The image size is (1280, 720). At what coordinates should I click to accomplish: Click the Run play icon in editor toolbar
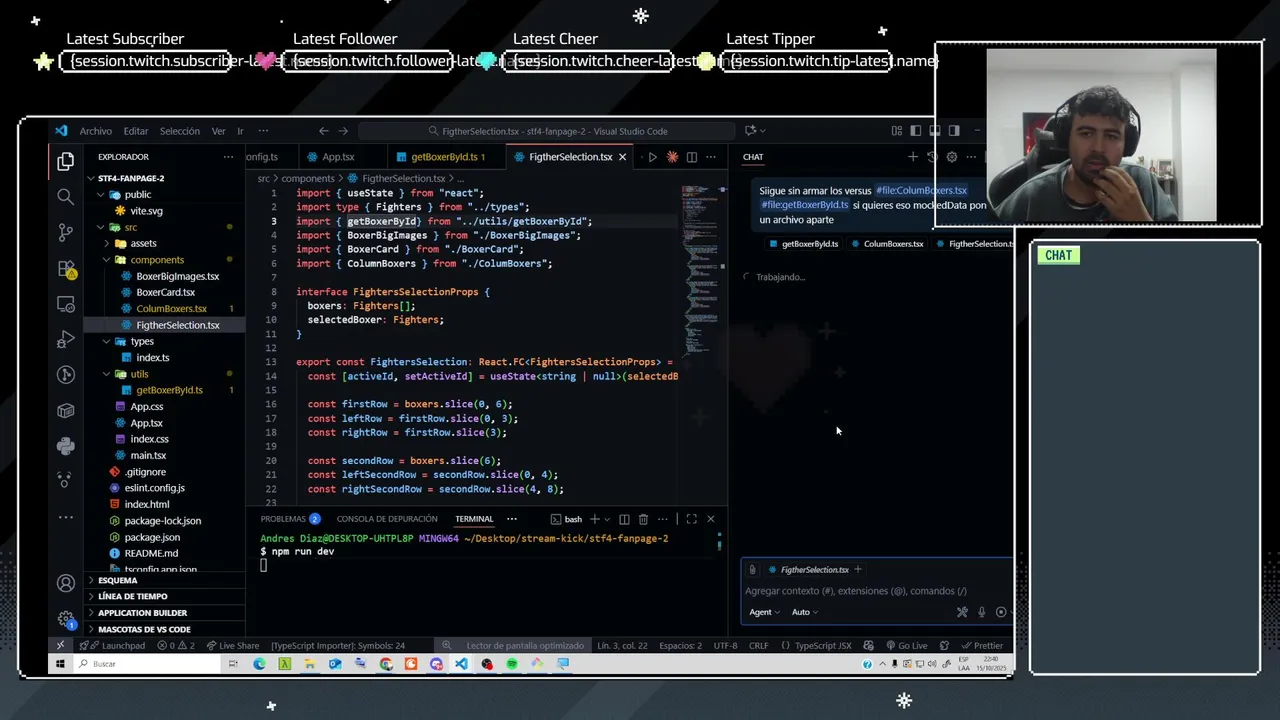(653, 157)
